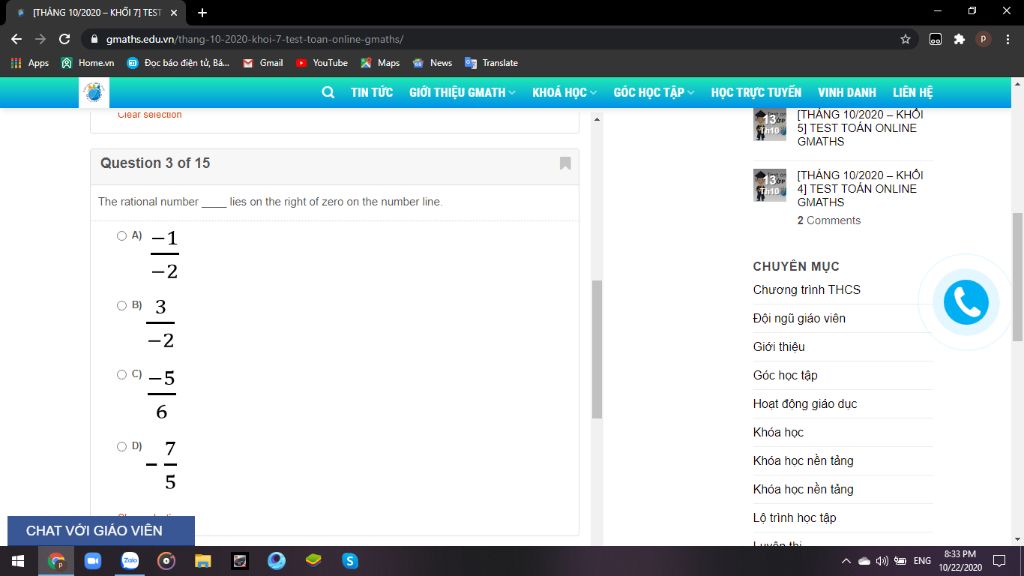Open the Lộ trình học tập category
Image resolution: width=1024 pixels, height=576 pixels.
click(794, 518)
